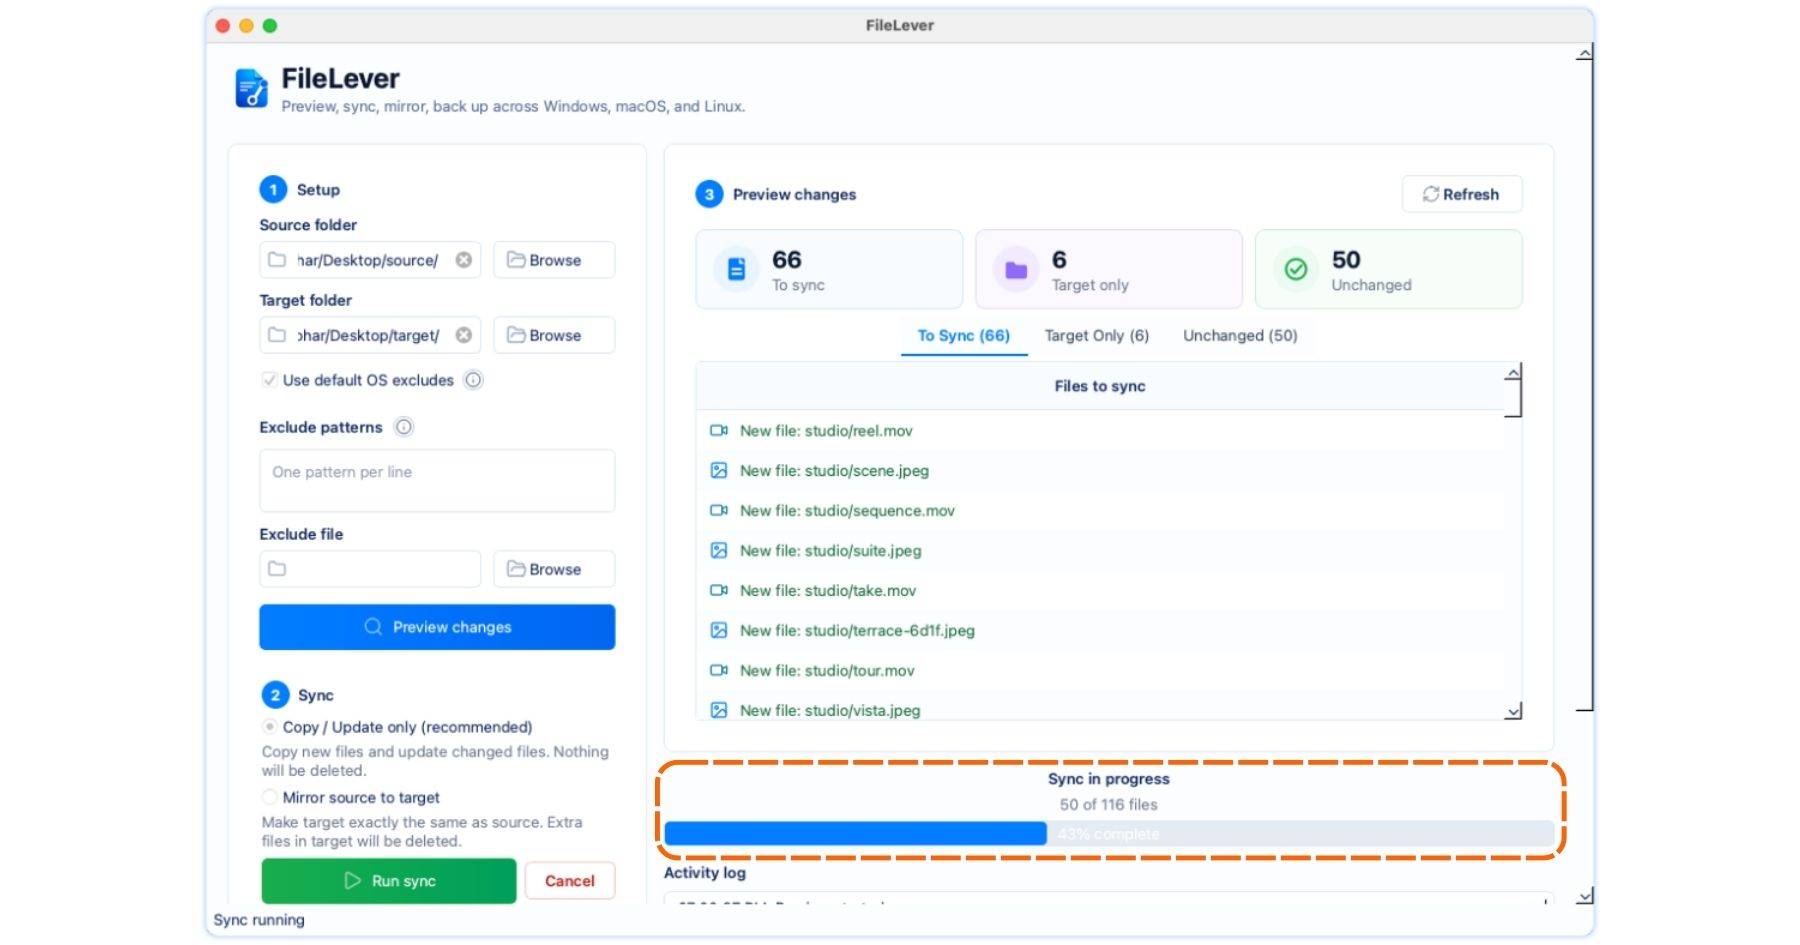Toggle Use default OS excludes checkbox

[x=269, y=380]
